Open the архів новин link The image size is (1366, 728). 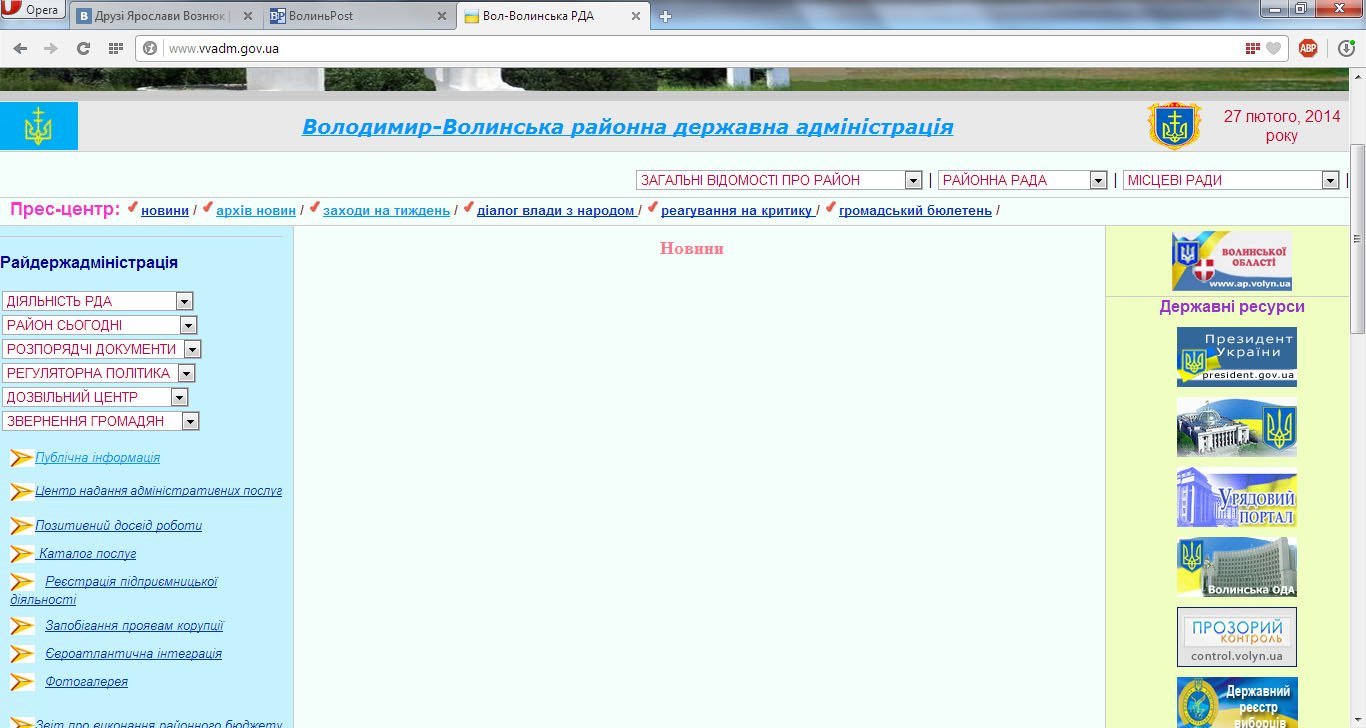coord(256,210)
